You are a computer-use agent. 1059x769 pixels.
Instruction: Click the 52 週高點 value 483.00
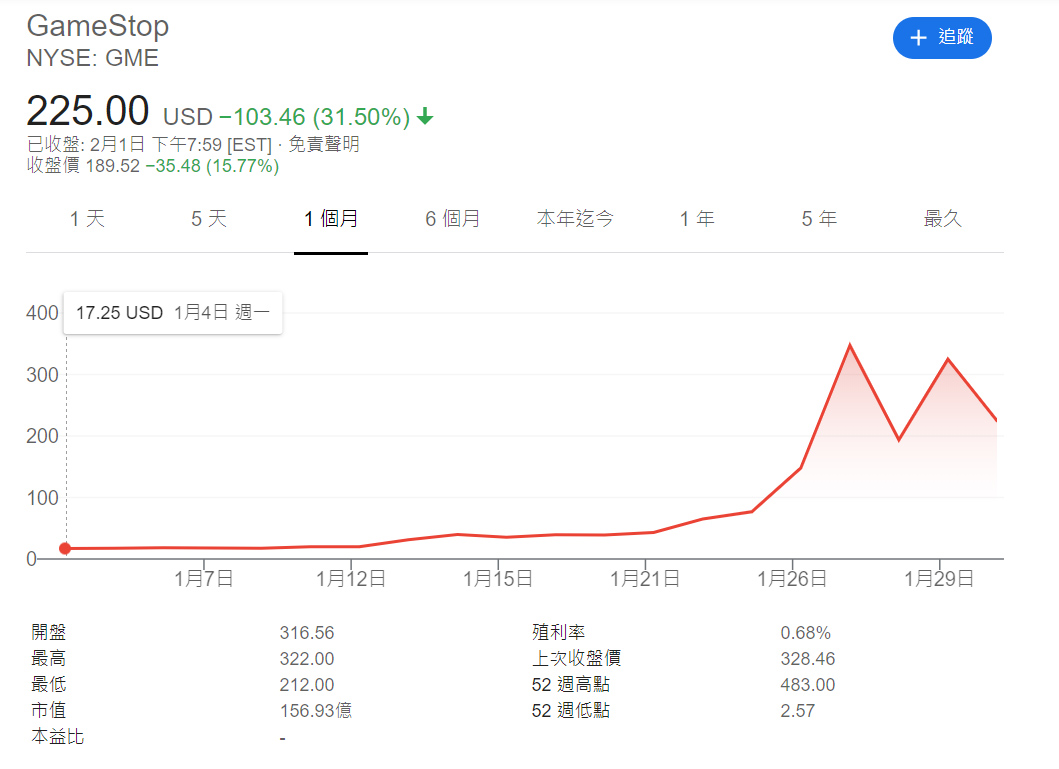808,685
